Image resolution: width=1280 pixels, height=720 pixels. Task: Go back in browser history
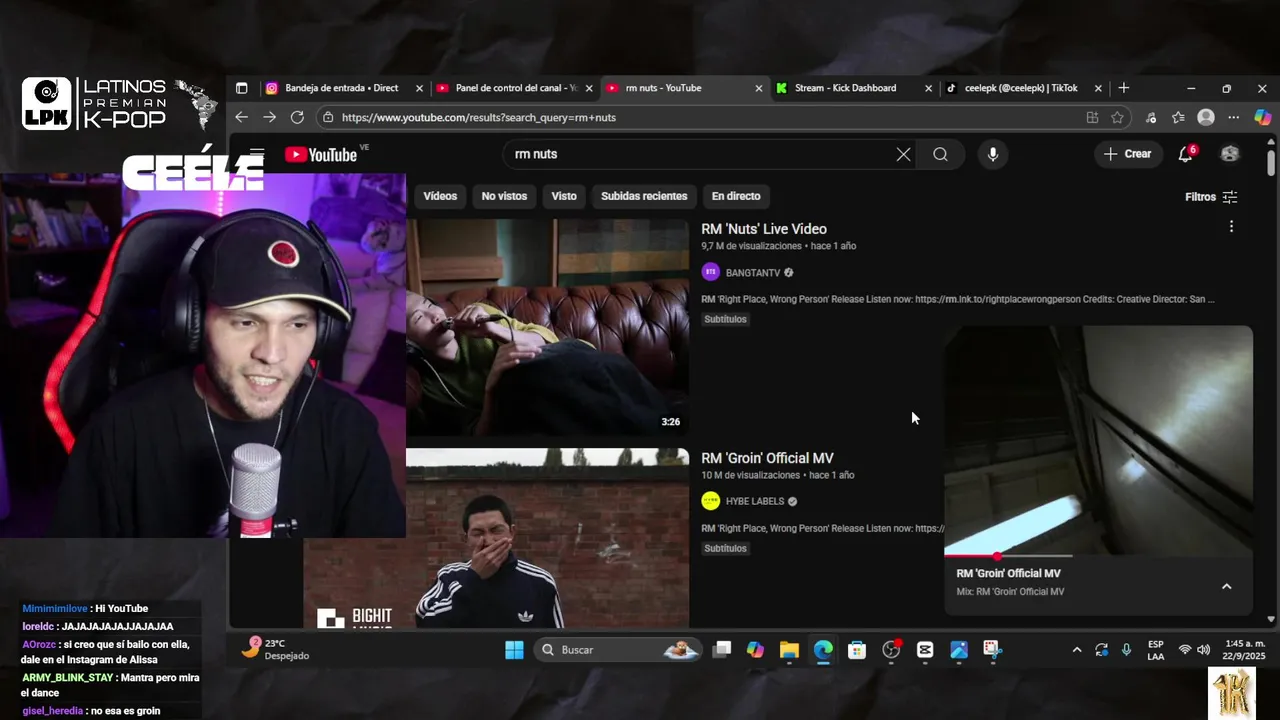coord(241,117)
